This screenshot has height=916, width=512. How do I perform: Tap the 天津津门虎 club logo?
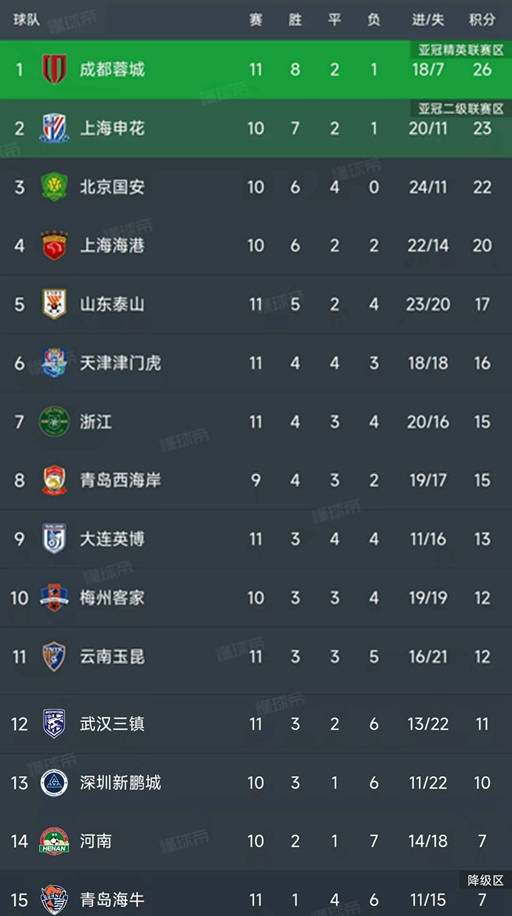pos(54,363)
